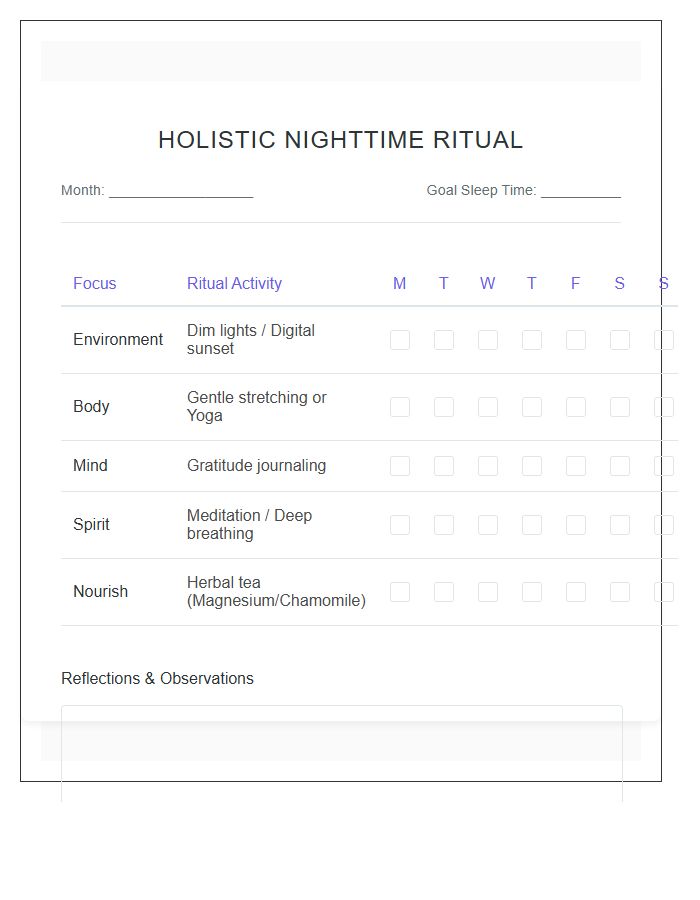Viewport: 700px width, 900px height.
Task: Mark Monday for Gratitude journaling
Action: point(400,466)
